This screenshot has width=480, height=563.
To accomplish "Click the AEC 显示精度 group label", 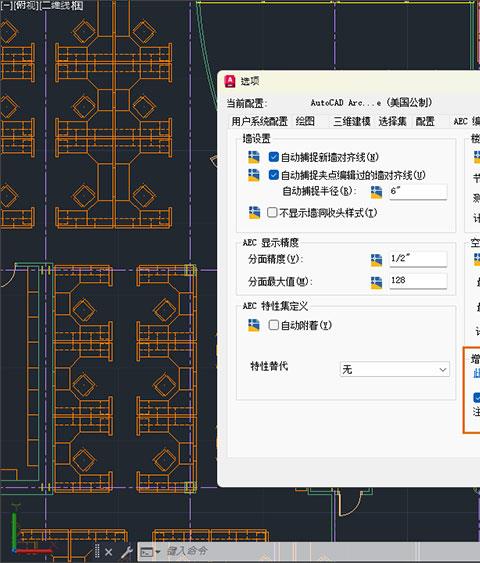I will (271, 243).
